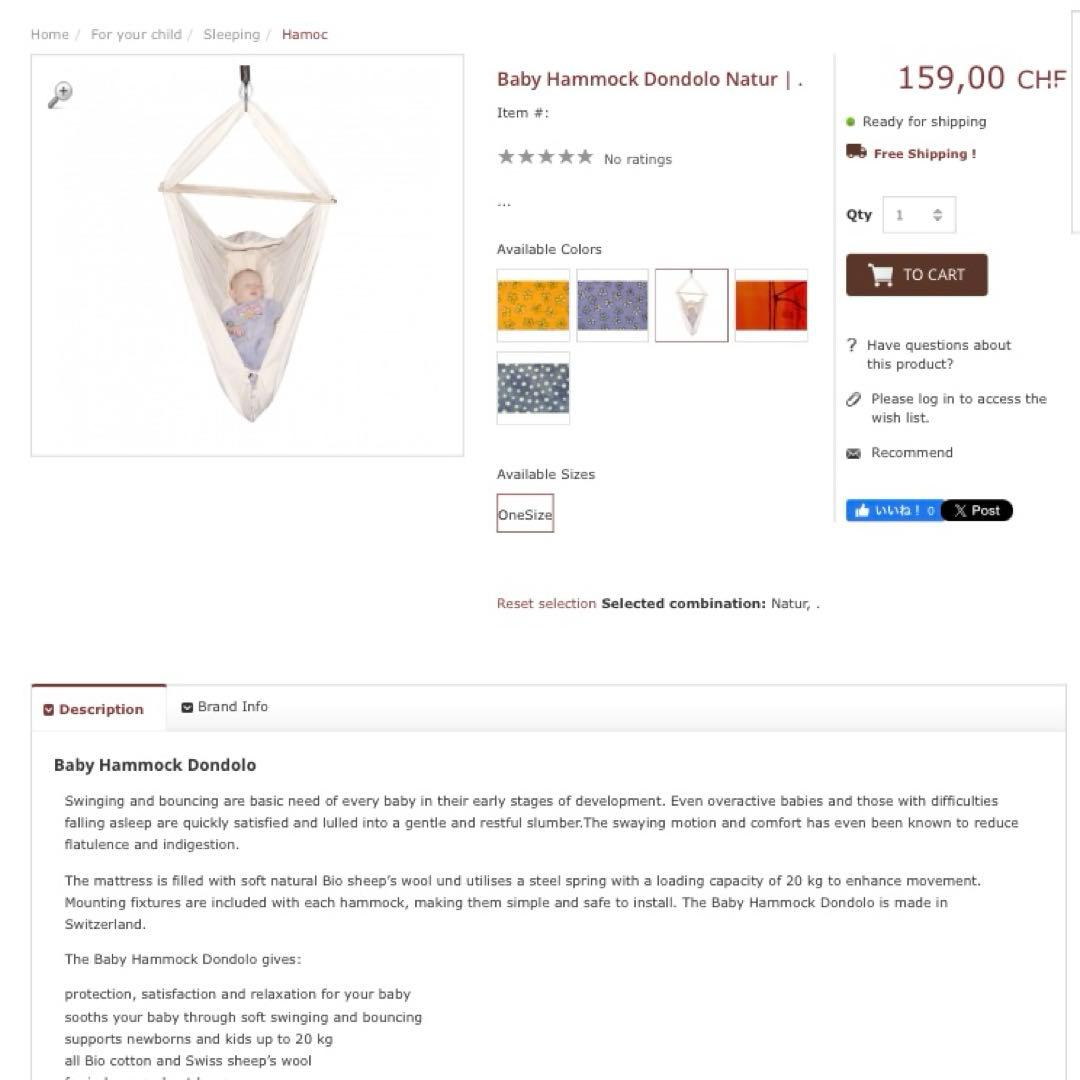Go to Sleeping in the breadcrumb

tap(231, 34)
